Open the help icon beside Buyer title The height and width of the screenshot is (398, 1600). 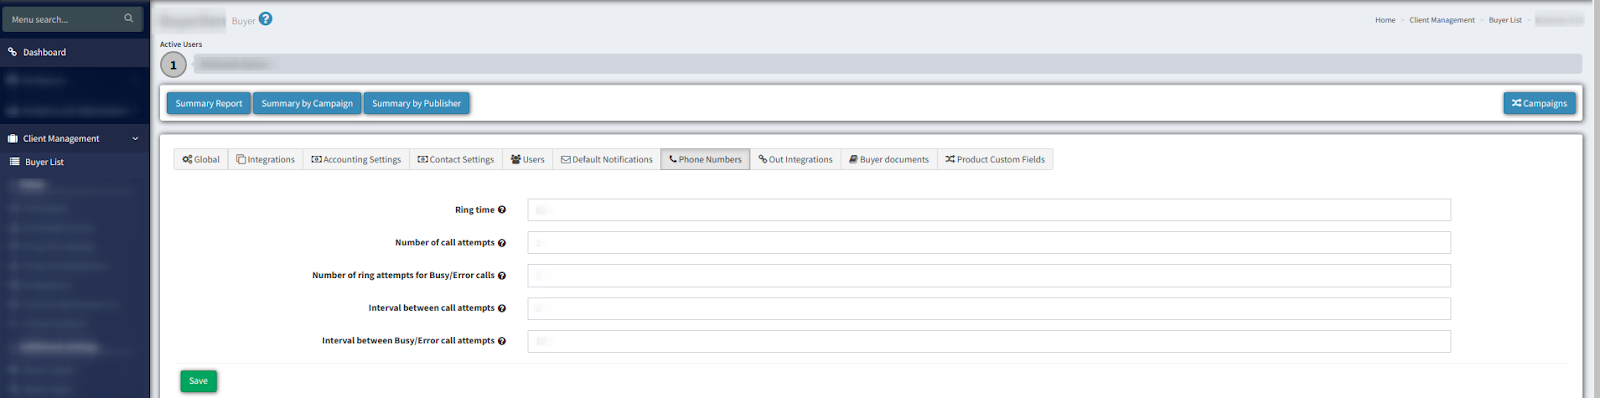click(x=265, y=19)
